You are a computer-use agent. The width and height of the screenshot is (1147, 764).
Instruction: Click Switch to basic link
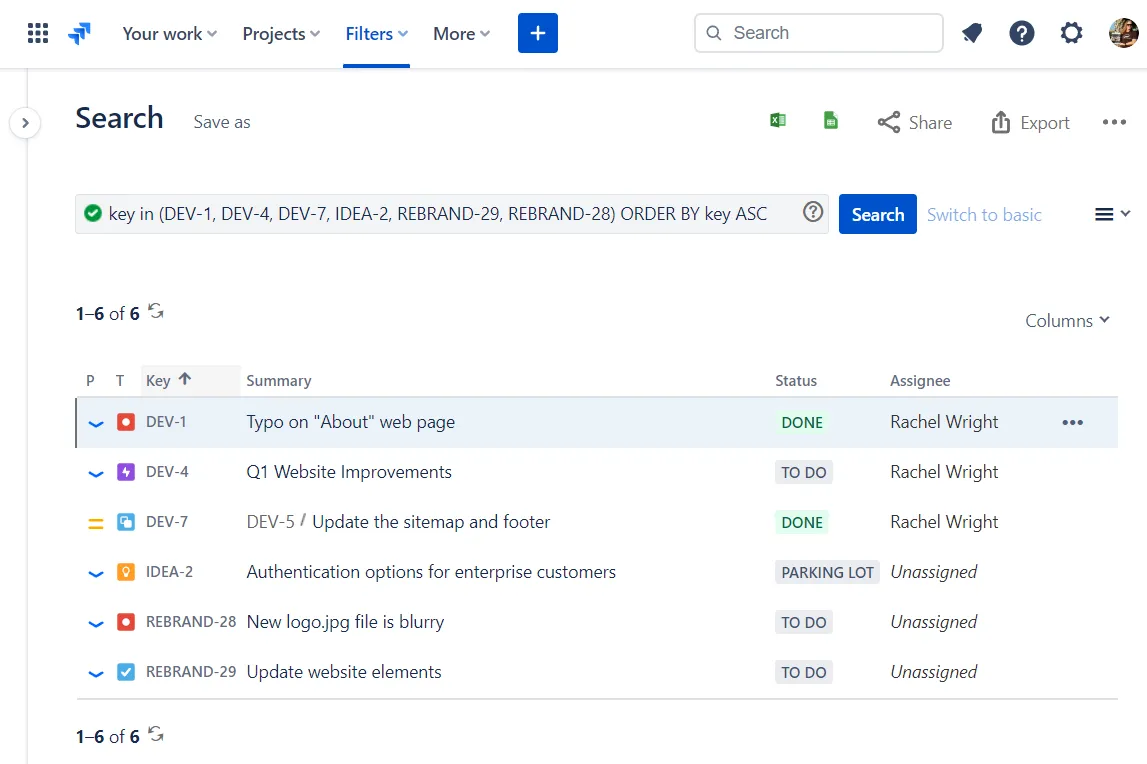click(x=983, y=214)
